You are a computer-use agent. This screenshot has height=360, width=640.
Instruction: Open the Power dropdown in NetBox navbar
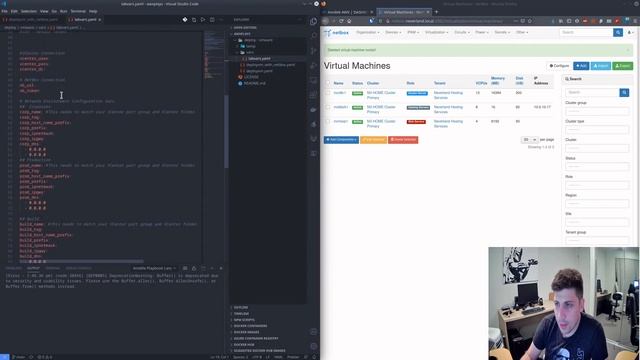[482, 32]
